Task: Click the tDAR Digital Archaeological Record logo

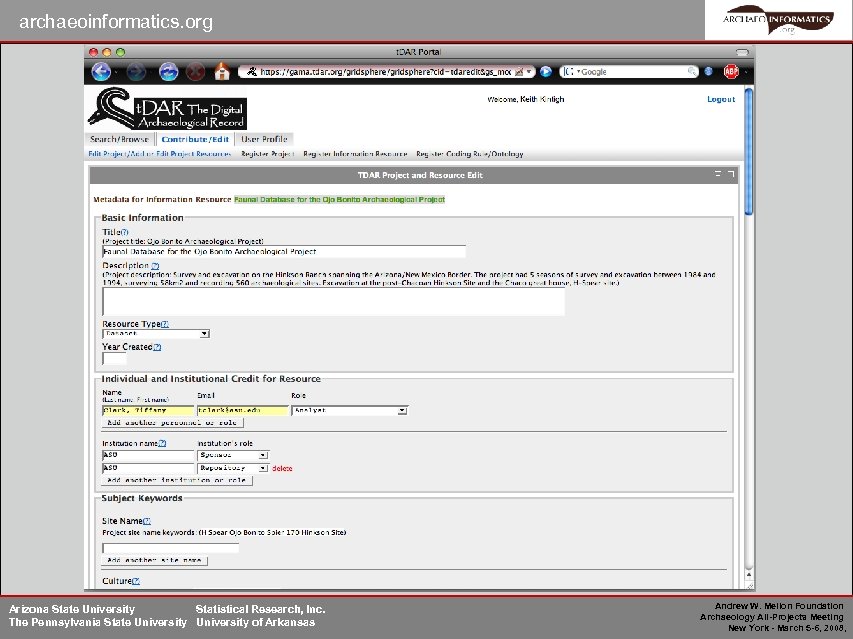Action: [165, 108]
